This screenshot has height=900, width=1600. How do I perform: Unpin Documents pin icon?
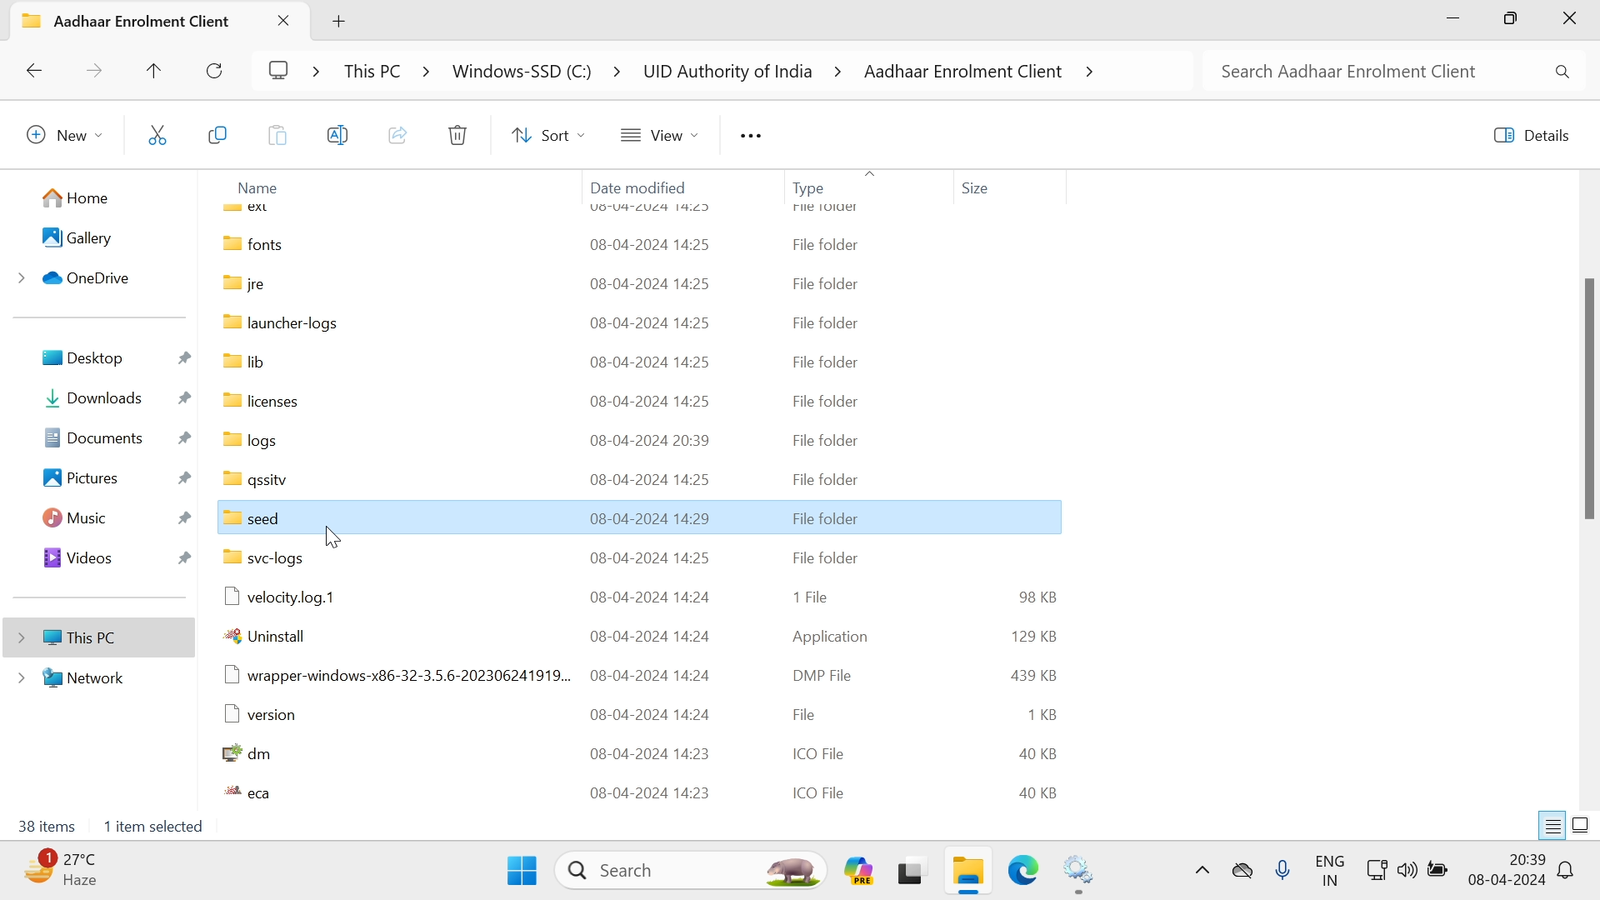coord(184,438)
